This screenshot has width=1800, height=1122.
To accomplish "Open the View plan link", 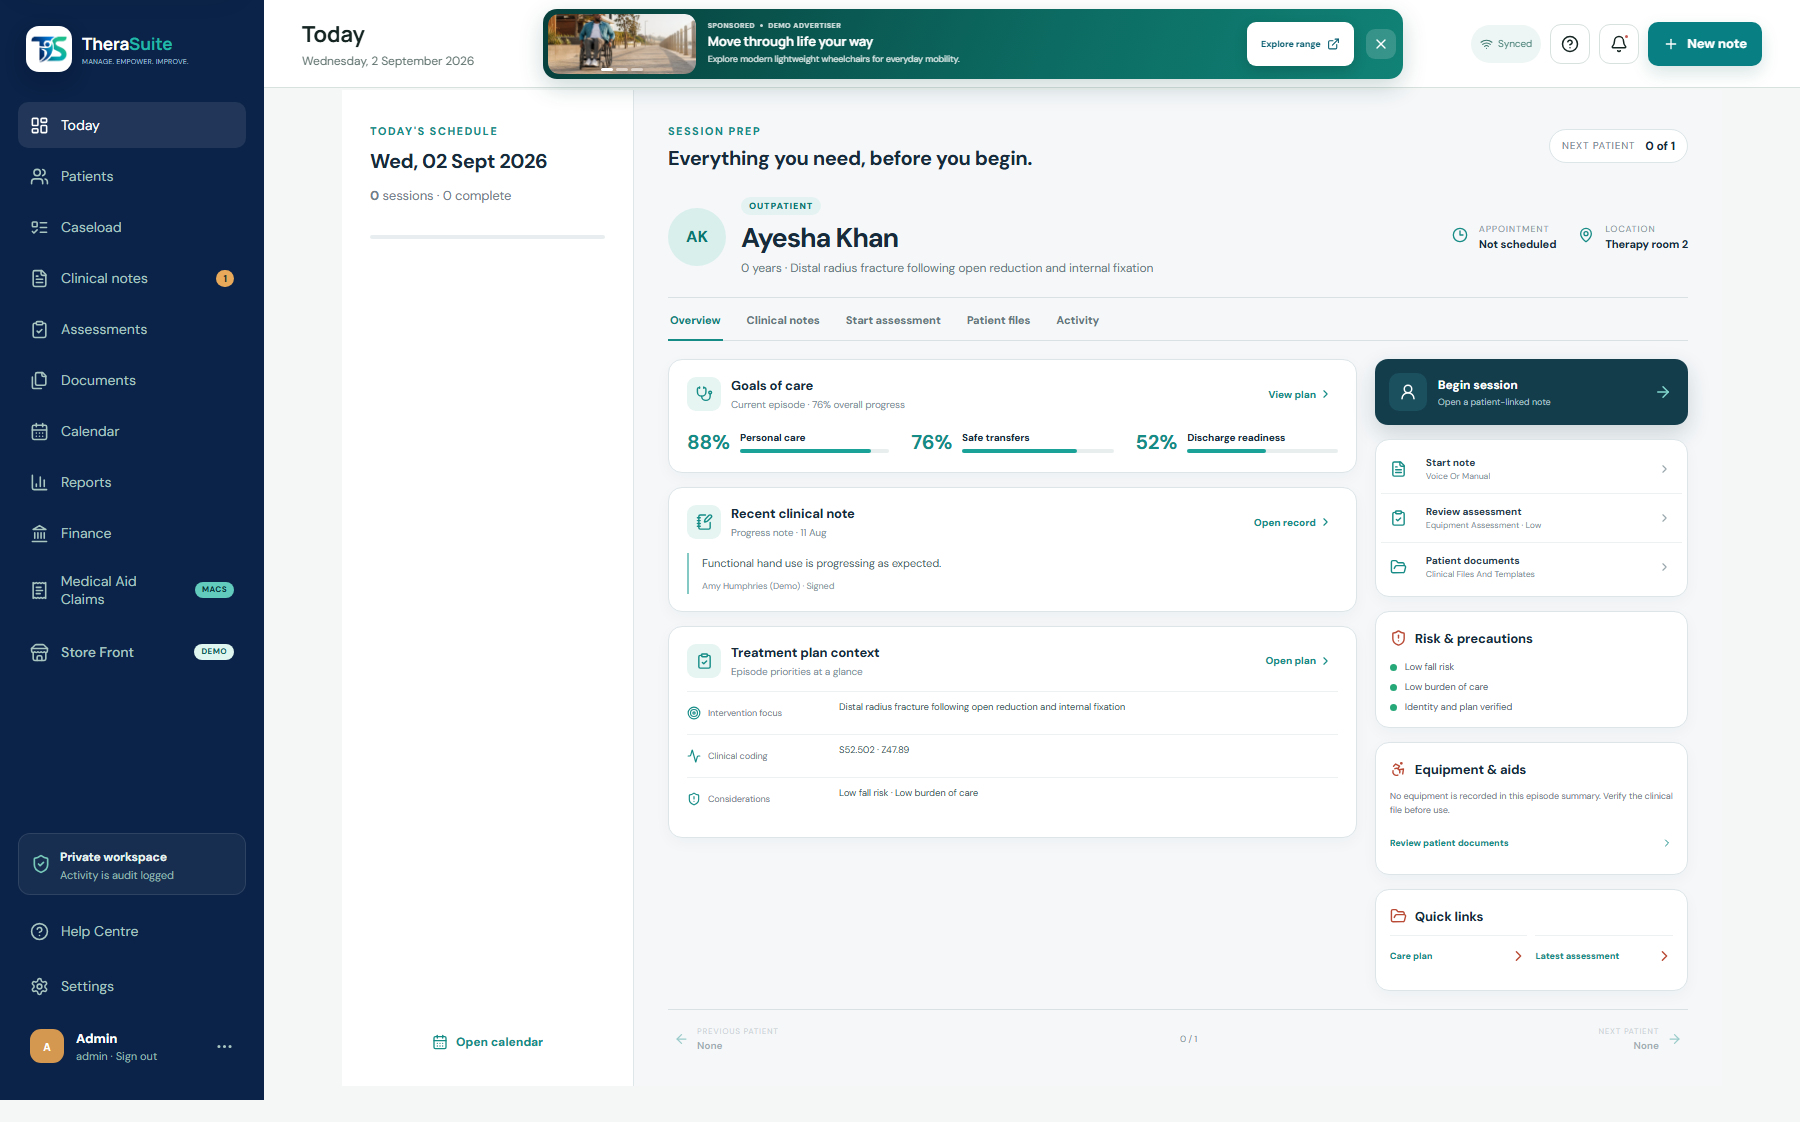I will tap(1298, 395).
